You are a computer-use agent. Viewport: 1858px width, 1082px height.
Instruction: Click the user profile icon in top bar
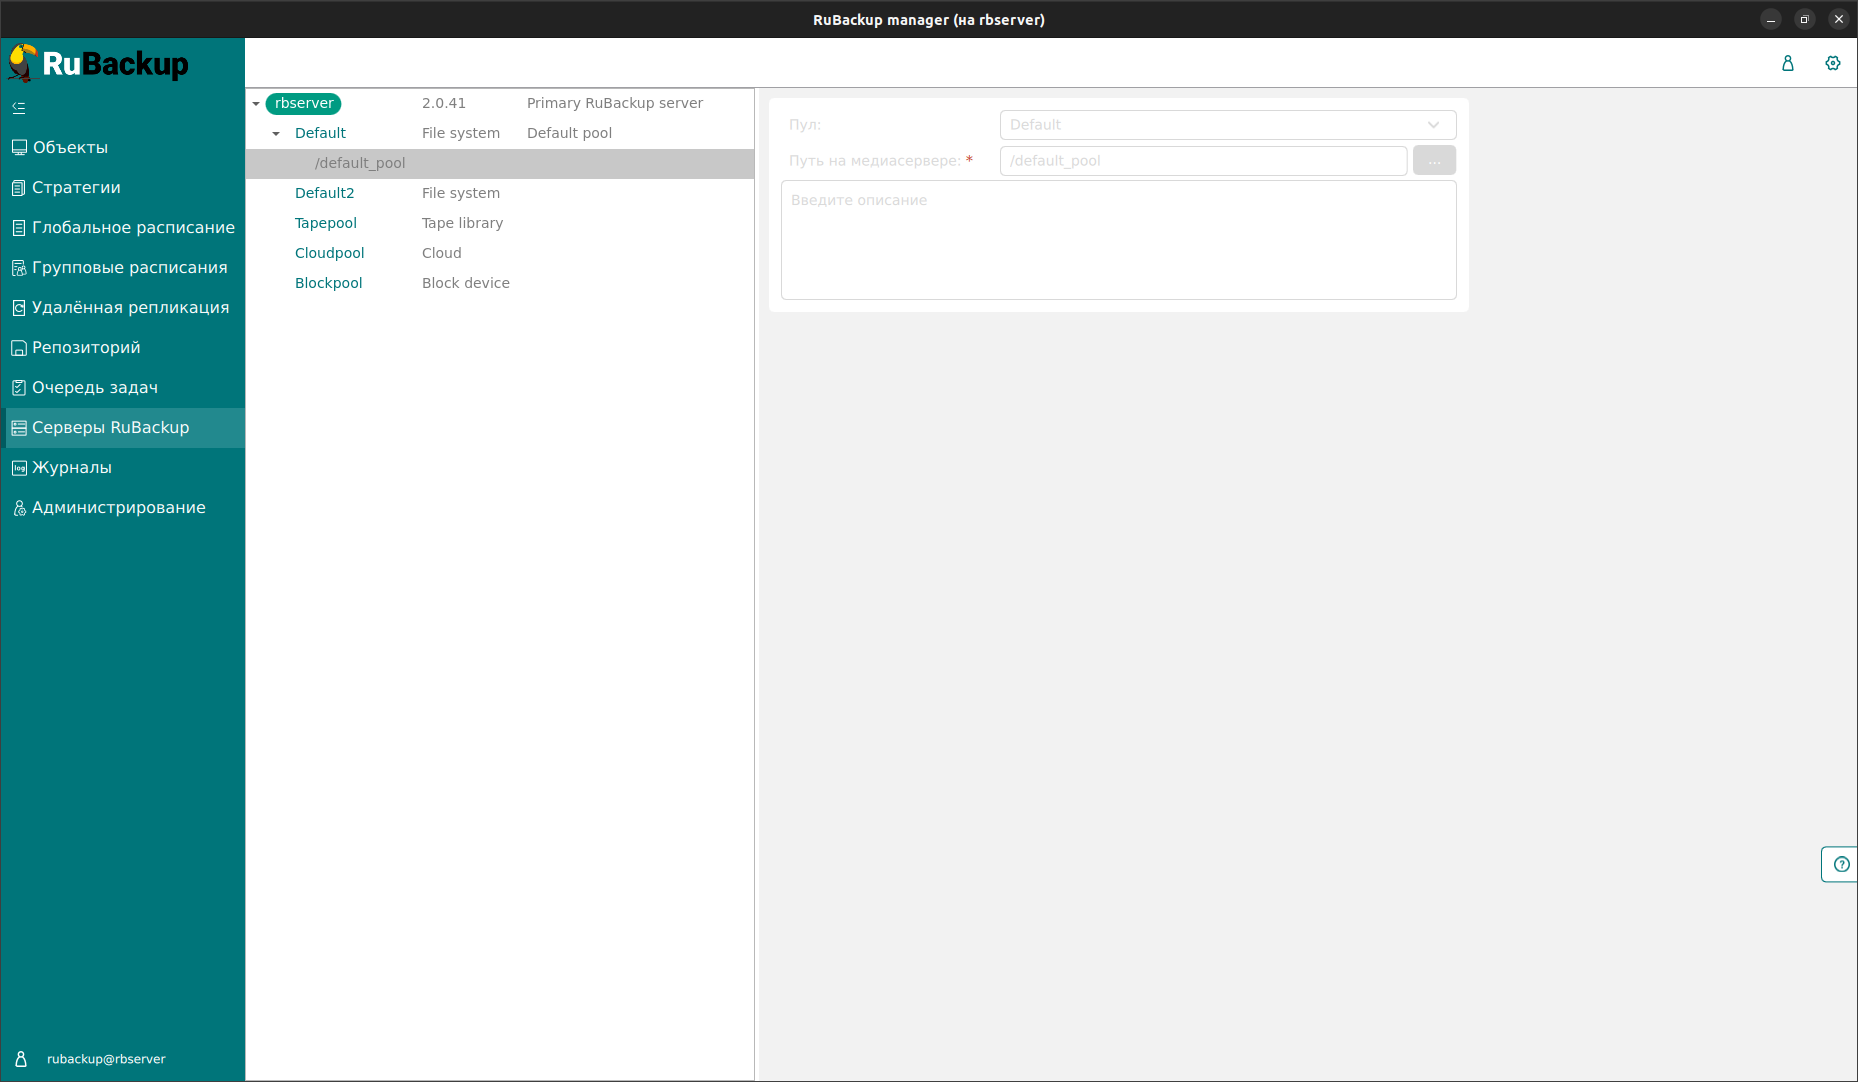pos(1788,63)
